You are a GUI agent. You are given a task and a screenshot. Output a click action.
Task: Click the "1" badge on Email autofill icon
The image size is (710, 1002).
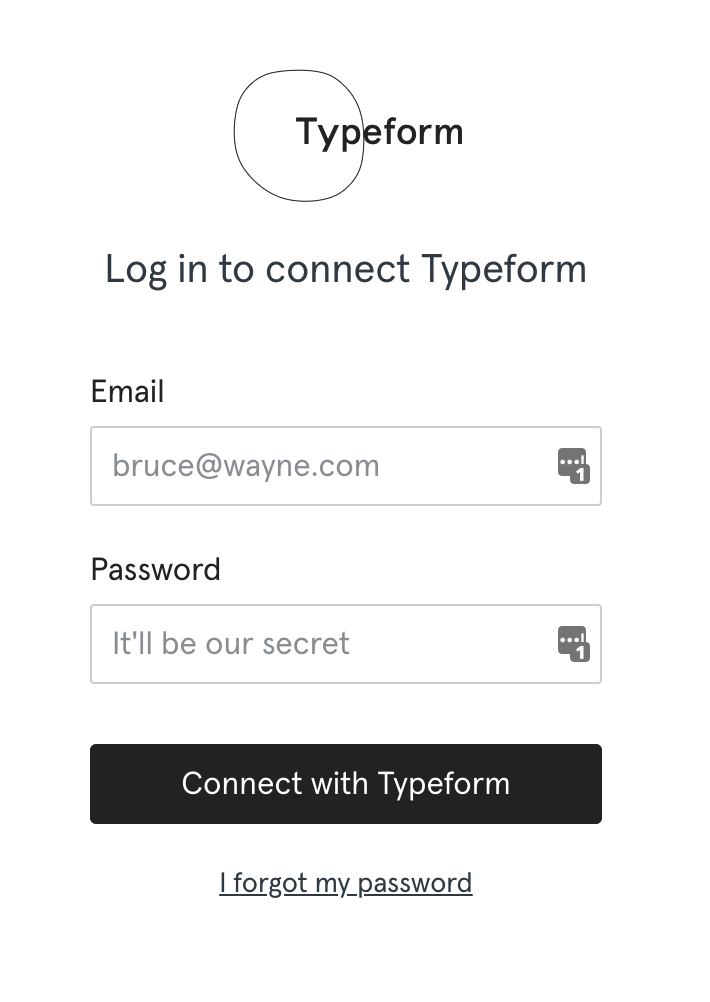[580, 475]
